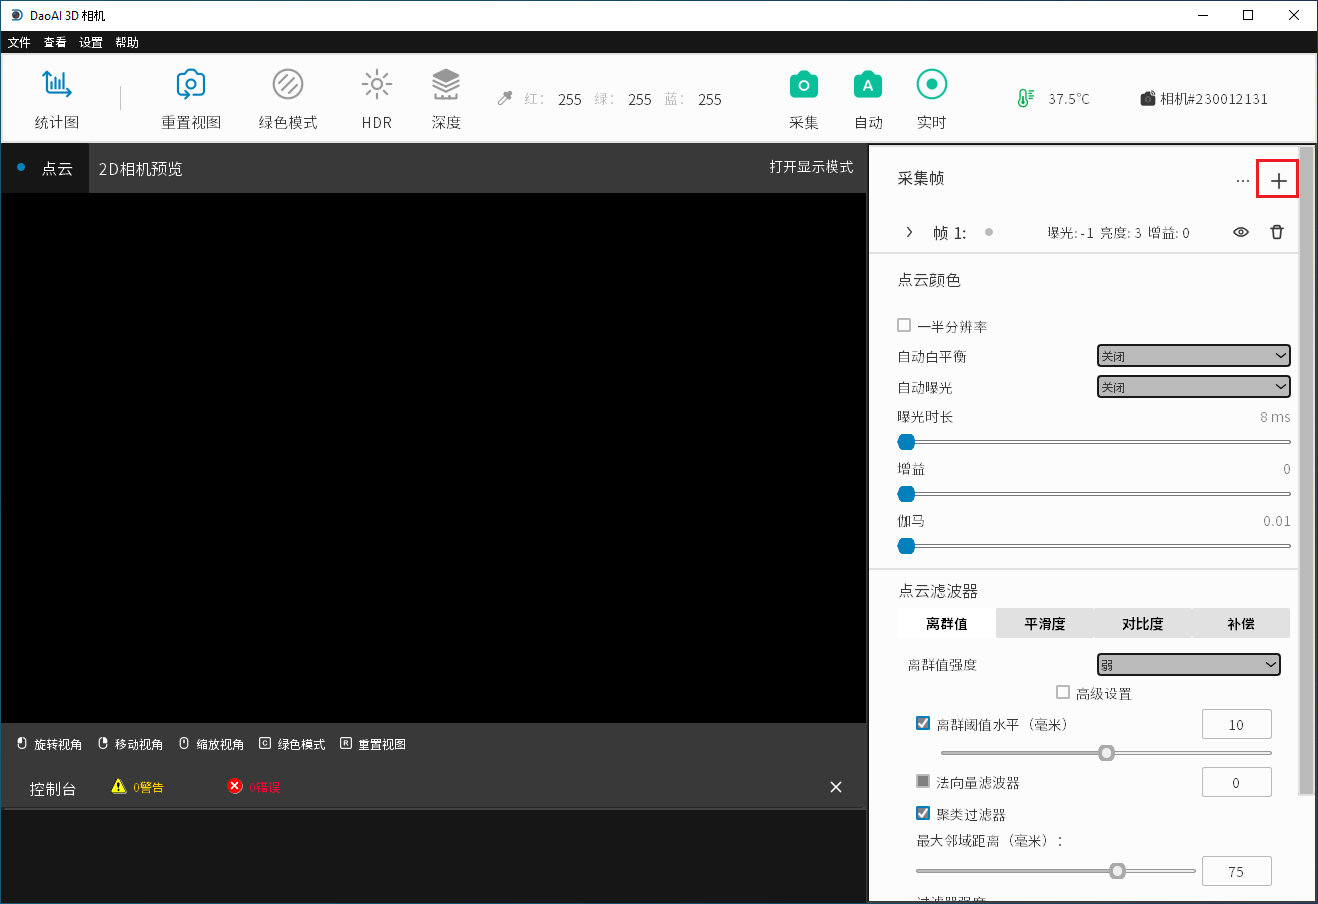
Task: Click 打开显示模式 button
Action: tap(811, 167)
